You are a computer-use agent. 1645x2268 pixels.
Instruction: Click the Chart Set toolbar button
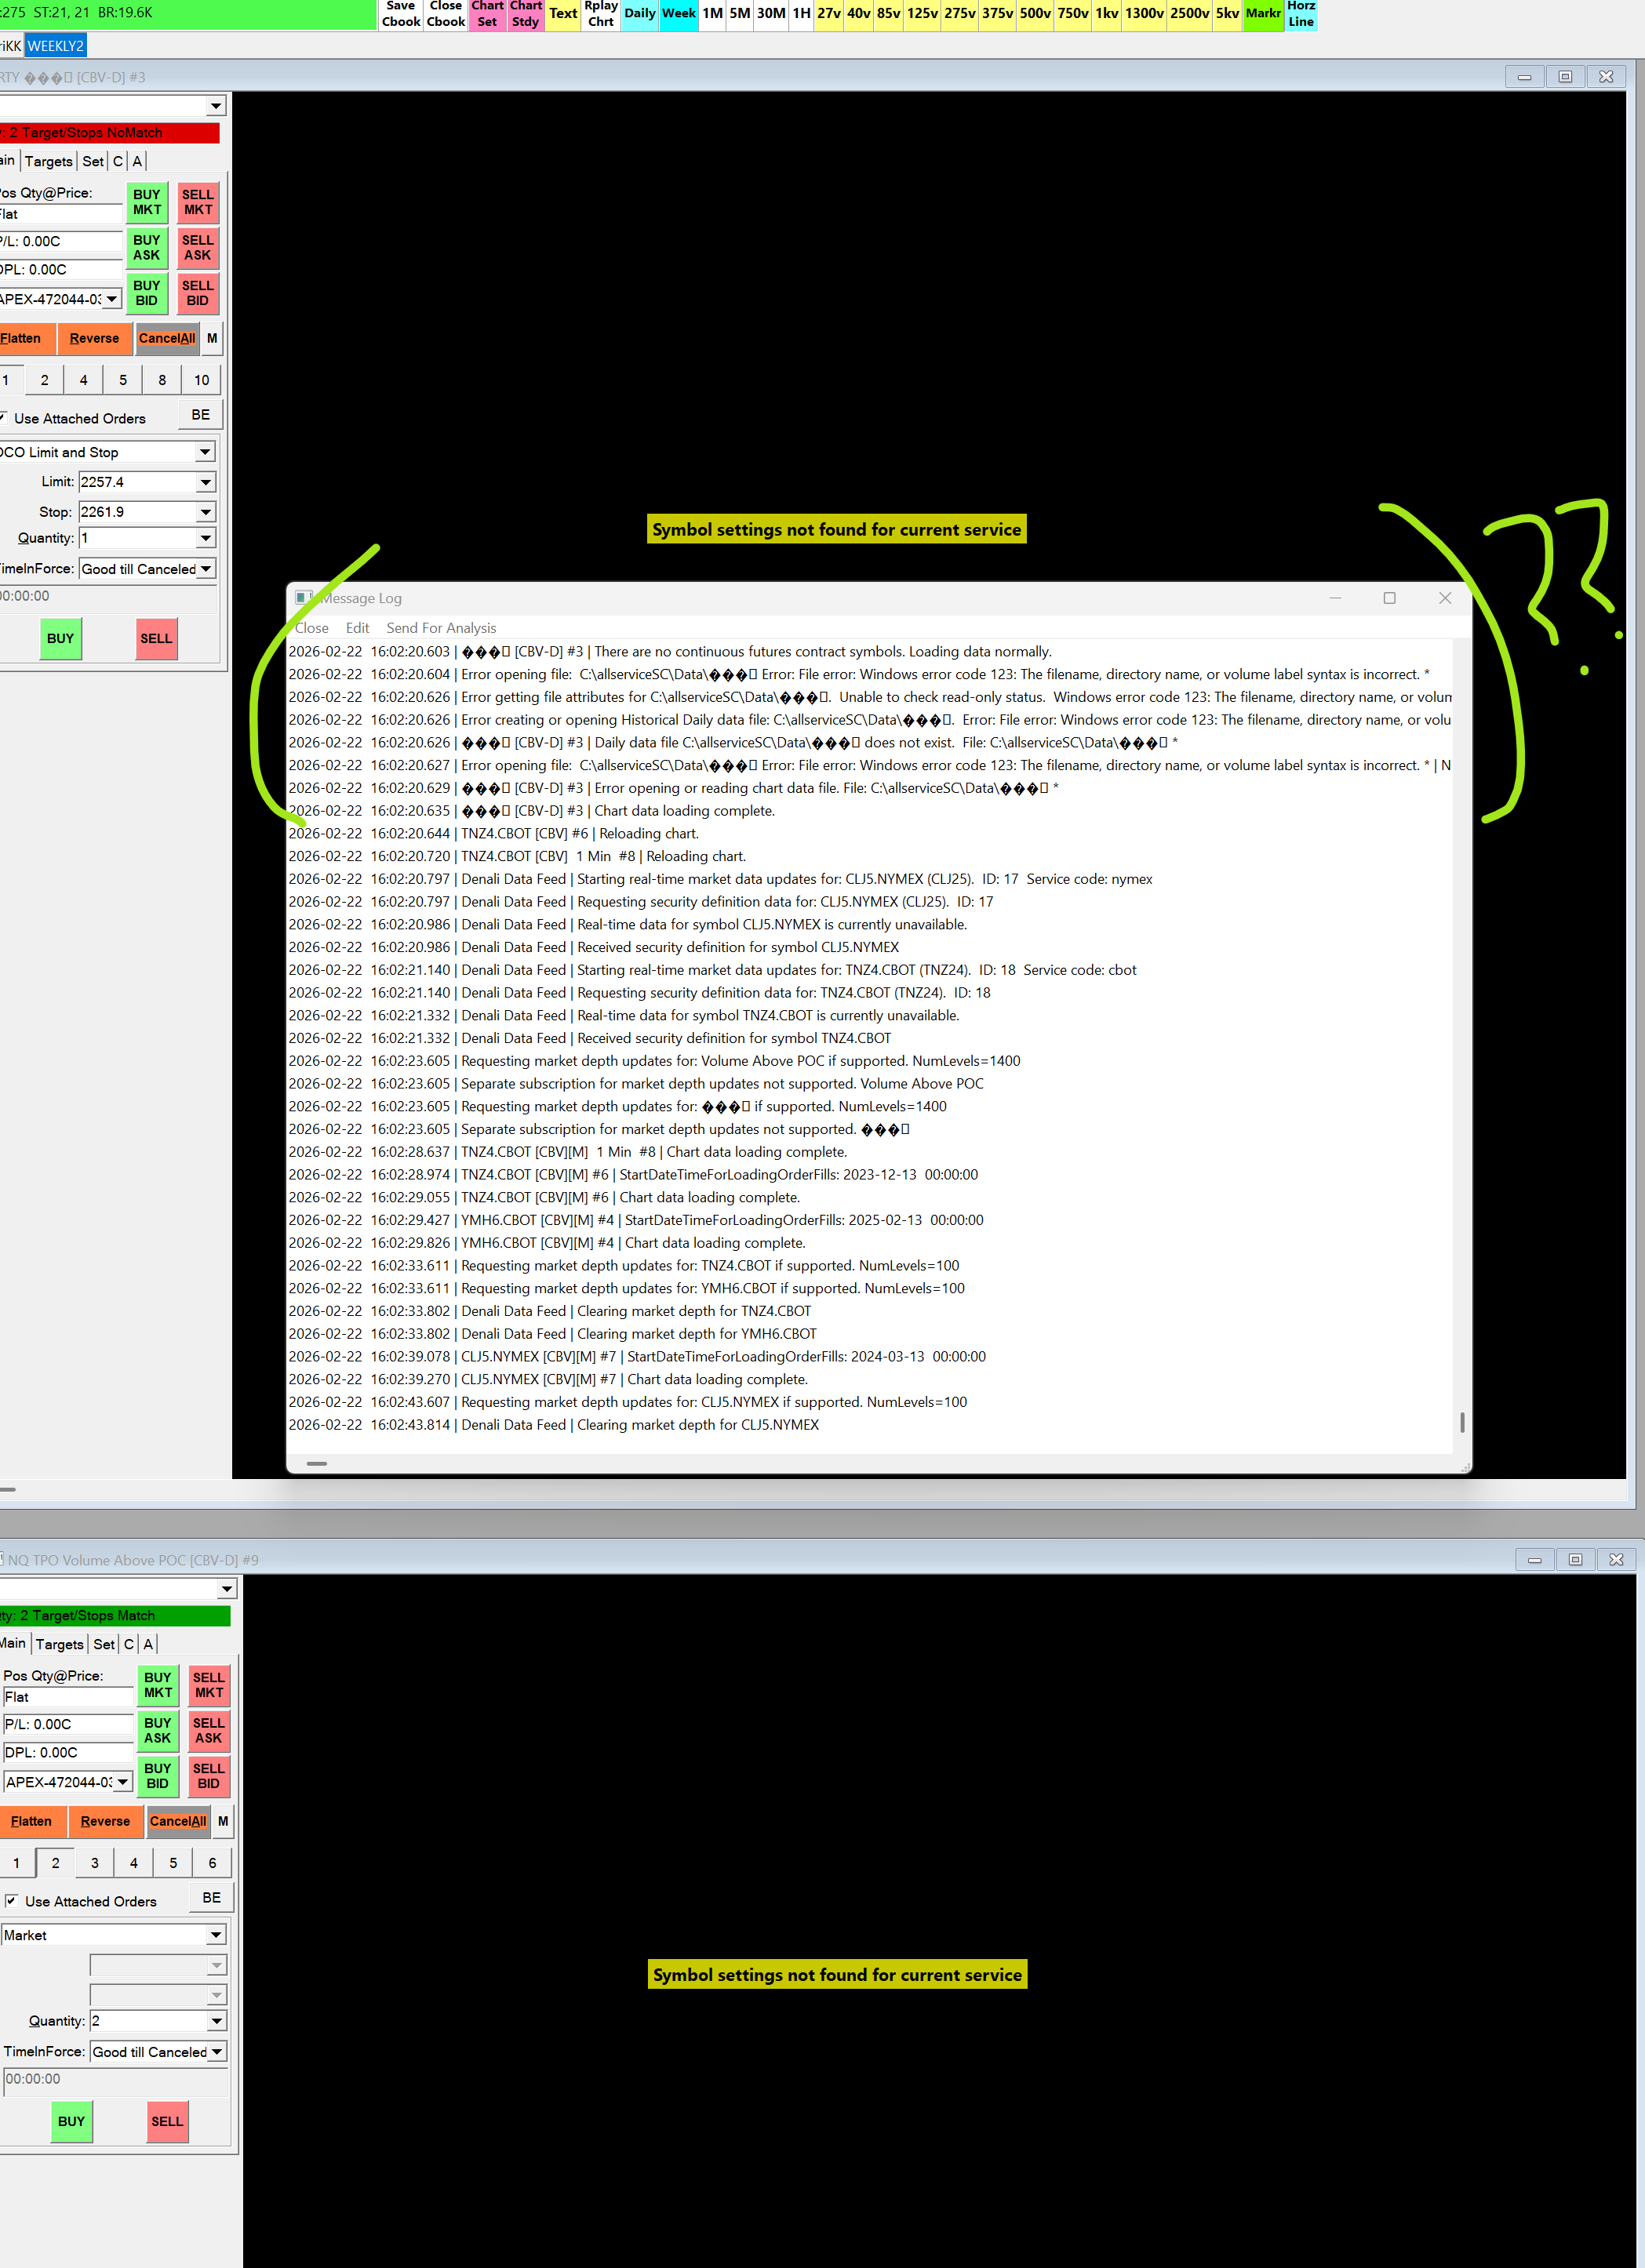pos(487,14)
